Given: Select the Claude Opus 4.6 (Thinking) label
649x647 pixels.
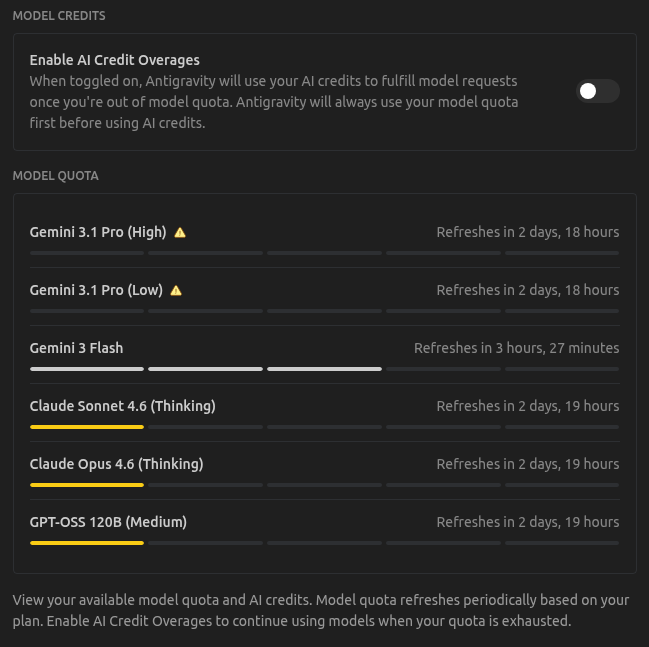Looking at the screenshot, I should (x=117, y=464).
